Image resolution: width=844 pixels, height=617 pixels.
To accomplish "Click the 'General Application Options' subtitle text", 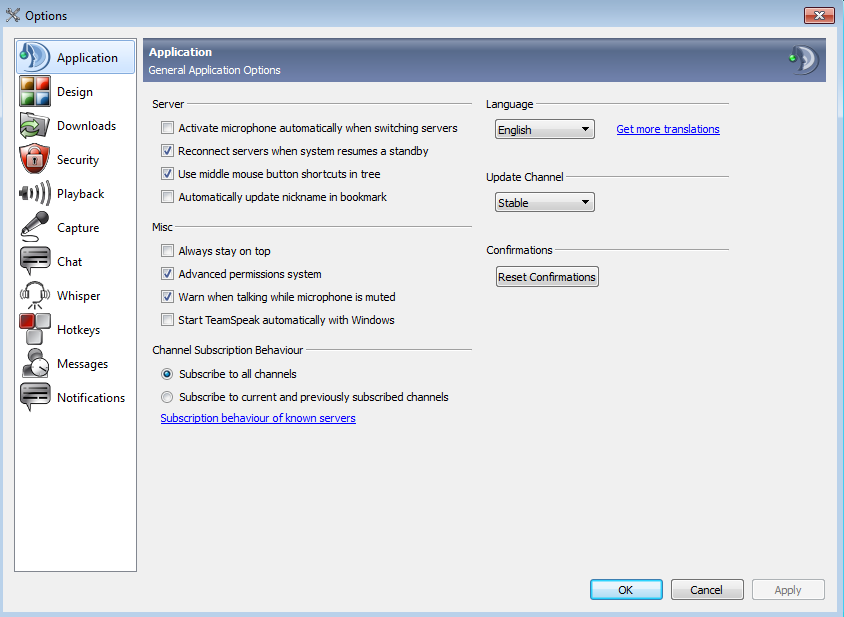I will coord(214,70).
